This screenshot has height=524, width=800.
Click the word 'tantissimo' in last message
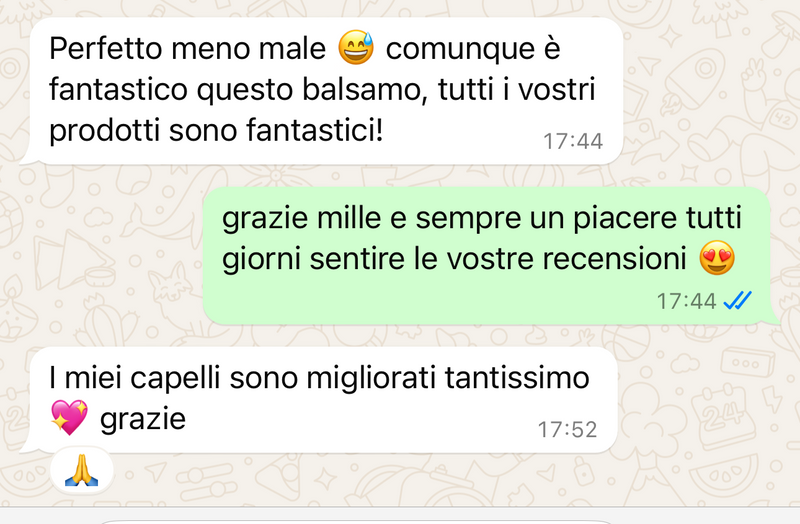coord(517,378)
